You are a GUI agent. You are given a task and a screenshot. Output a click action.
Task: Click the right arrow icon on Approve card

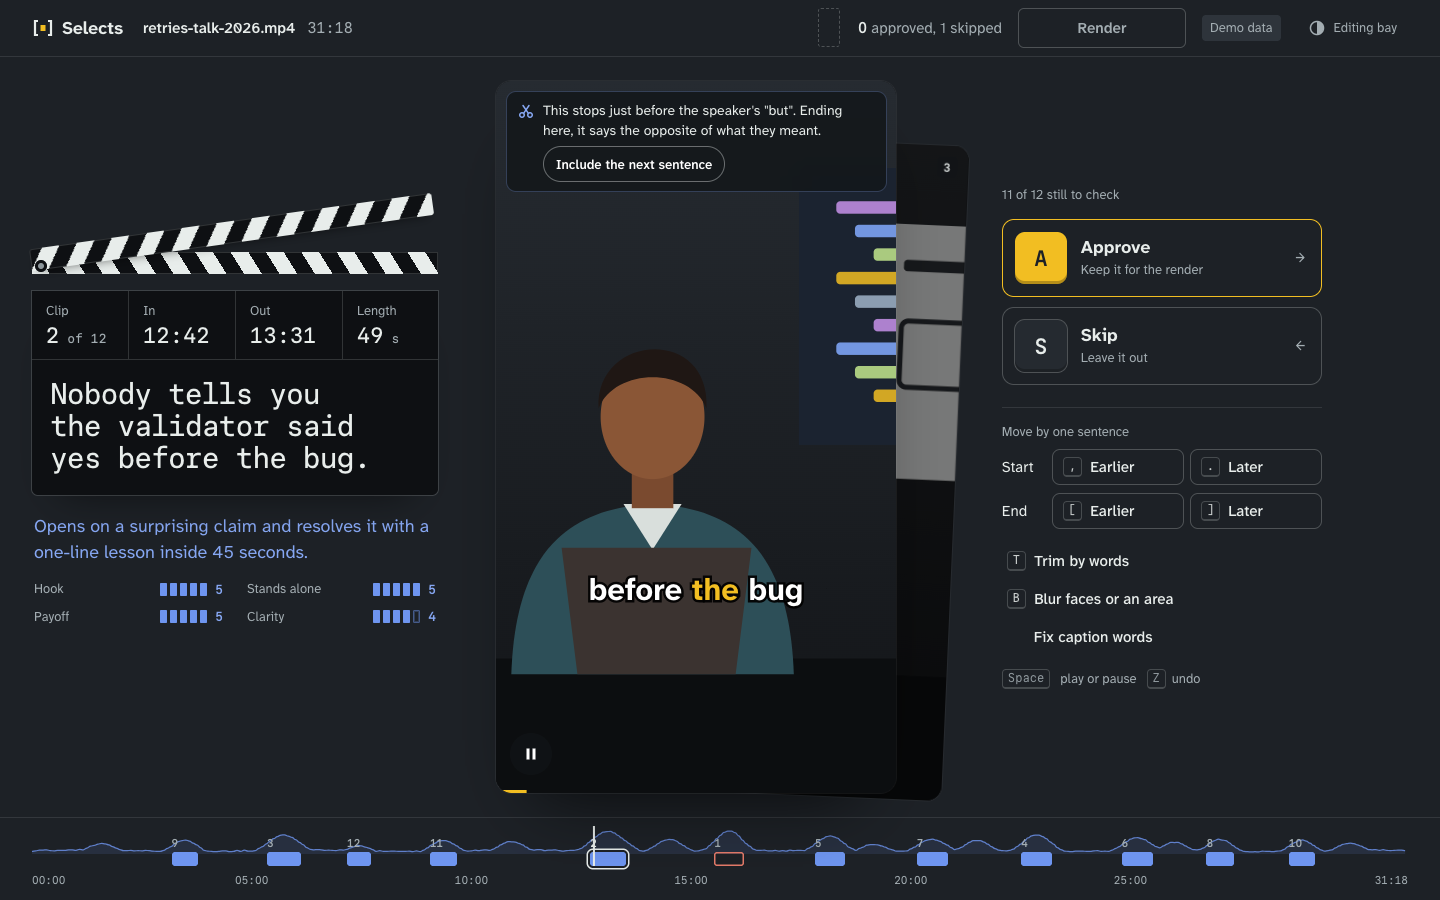[x=1300, y=258]
